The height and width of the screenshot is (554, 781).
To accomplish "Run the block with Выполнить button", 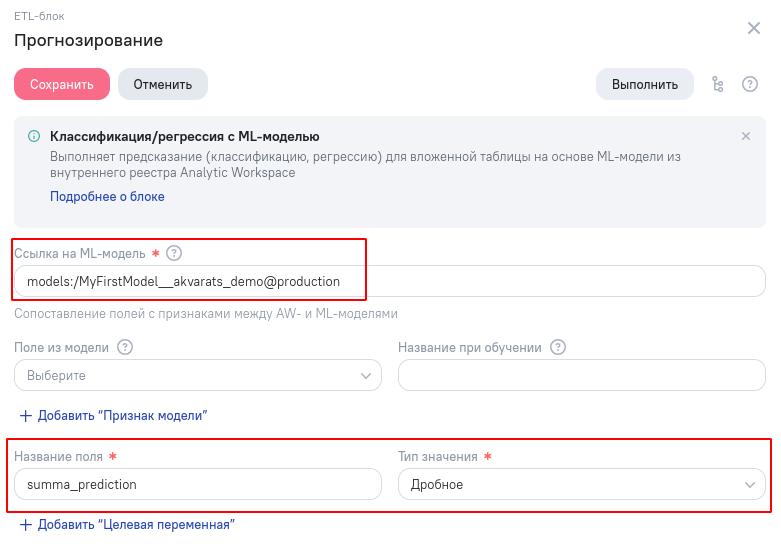I will pos(645,84).
